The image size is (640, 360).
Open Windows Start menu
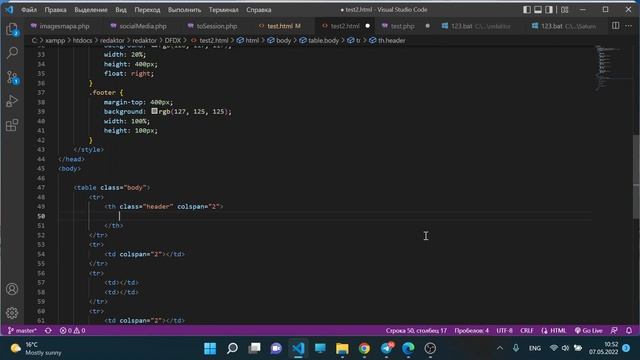click(210, 348)
